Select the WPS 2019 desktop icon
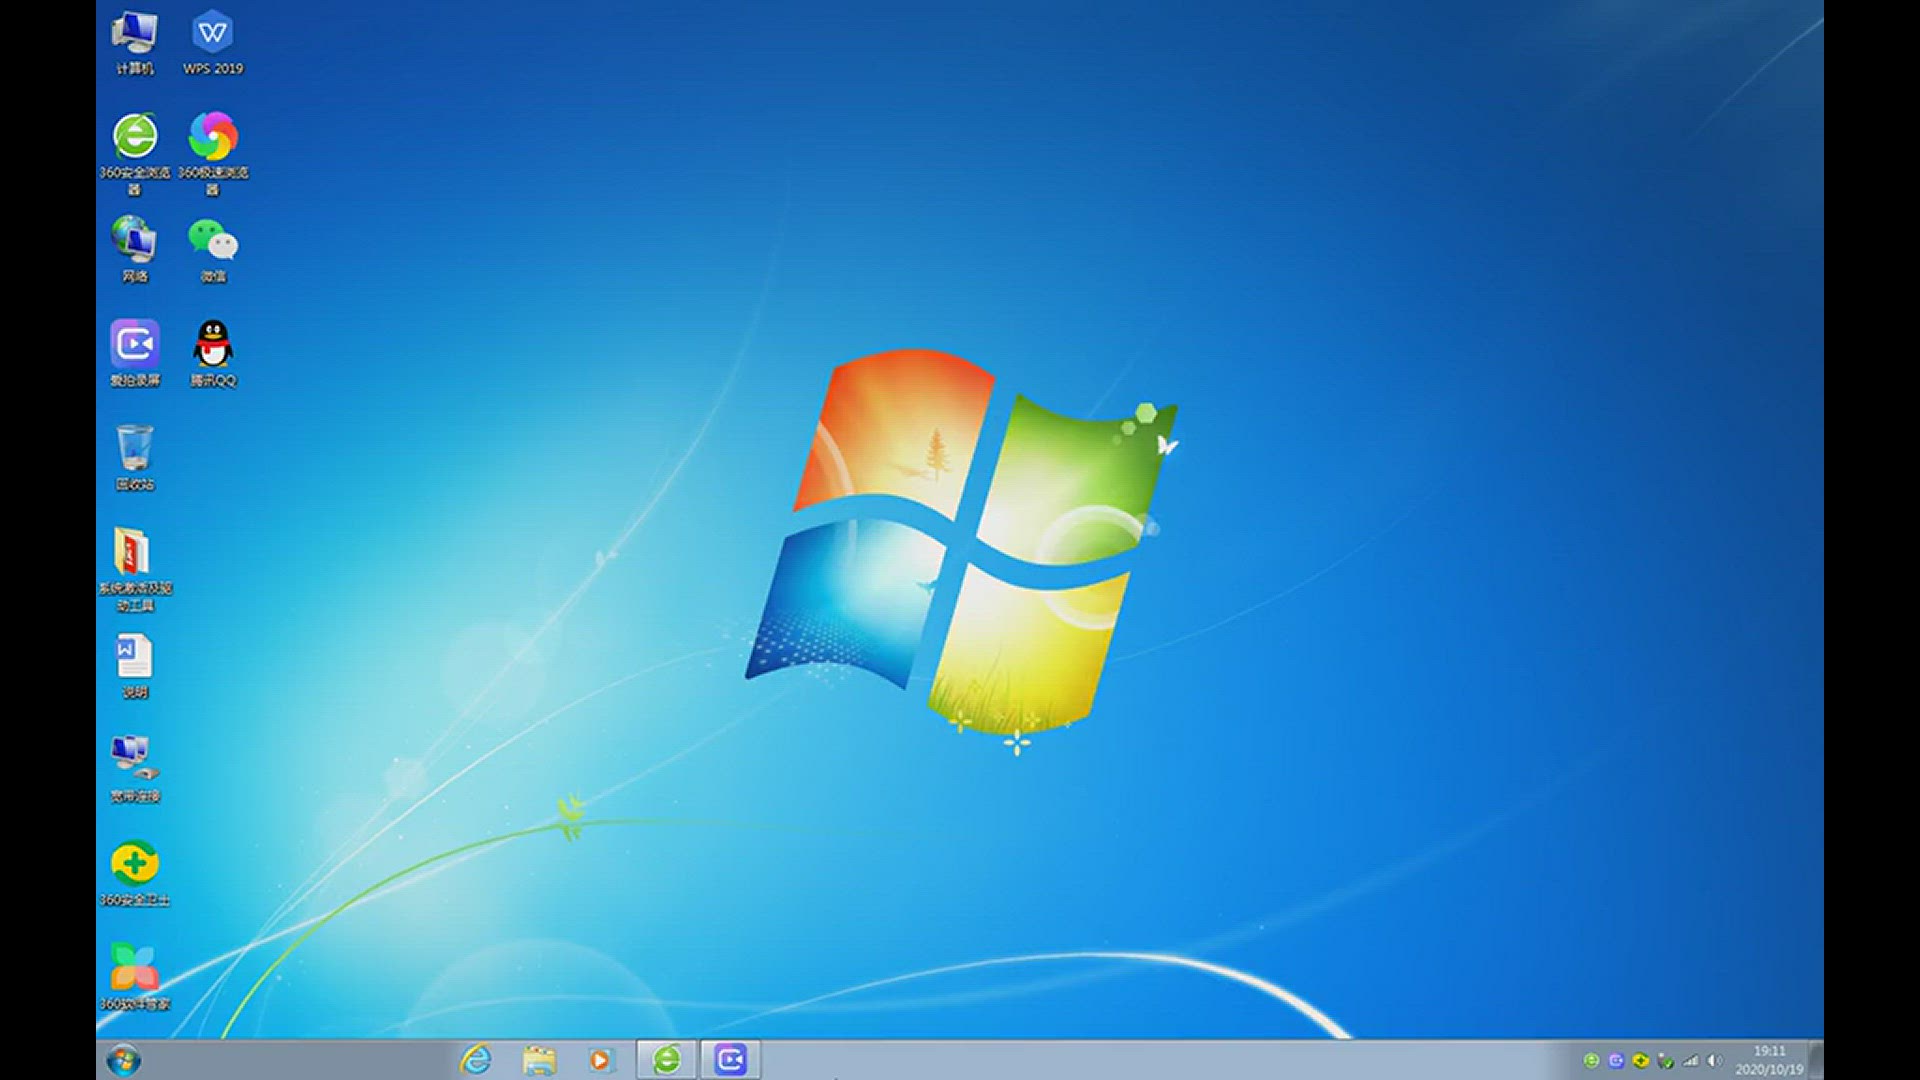Screen dimensions: 1920x1080 click(x=213, y=35)
